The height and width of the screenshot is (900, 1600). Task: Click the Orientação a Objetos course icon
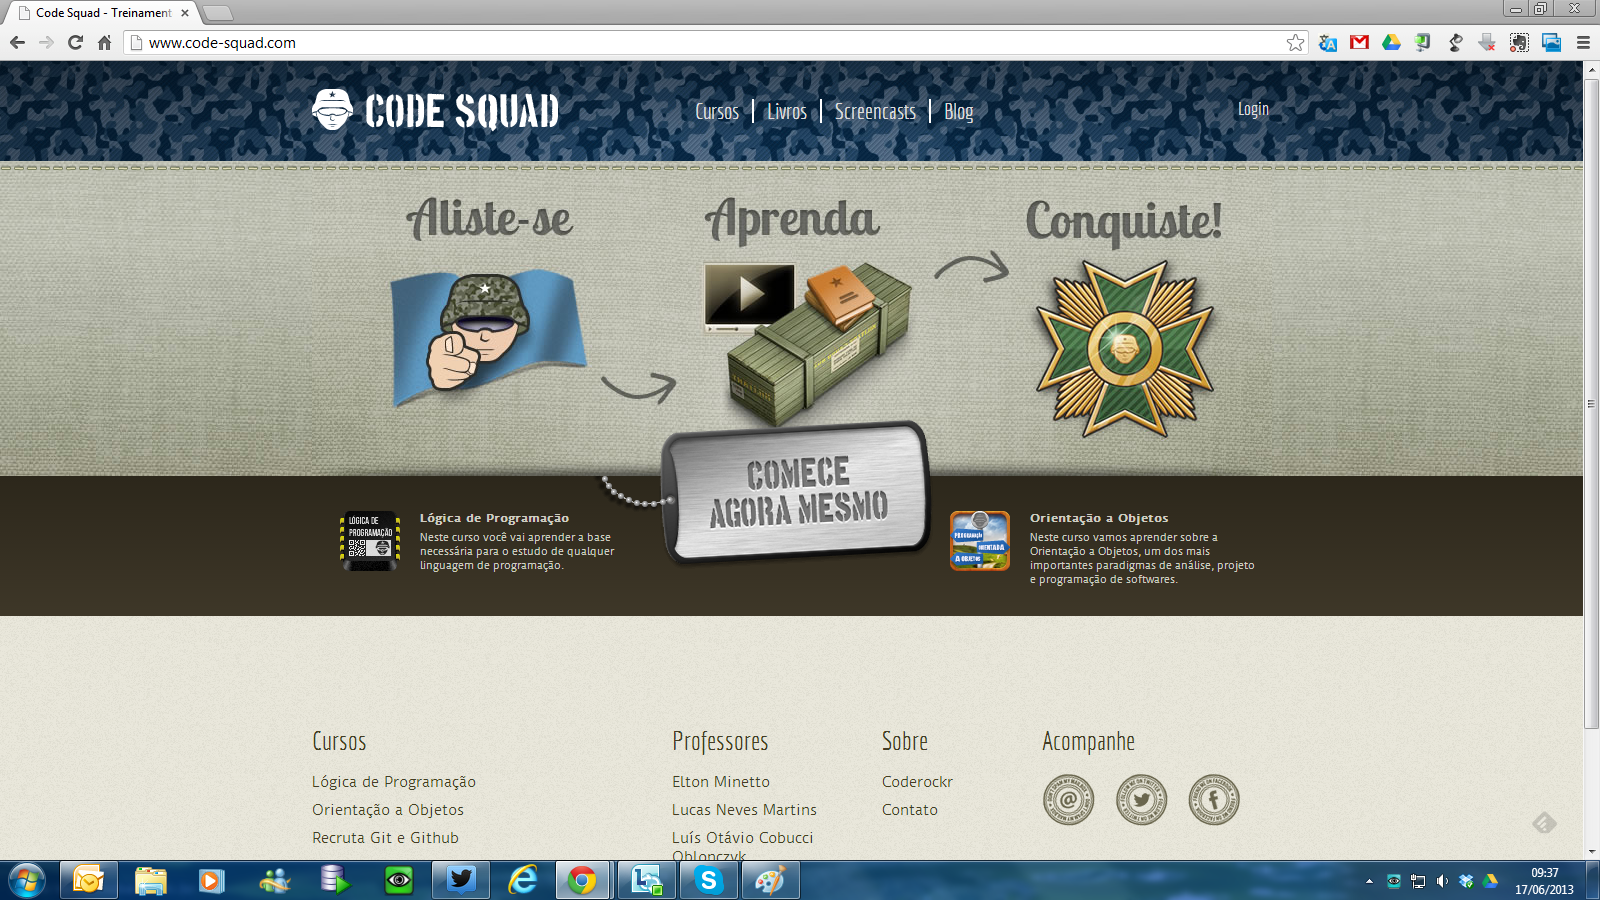coord(980,541)
